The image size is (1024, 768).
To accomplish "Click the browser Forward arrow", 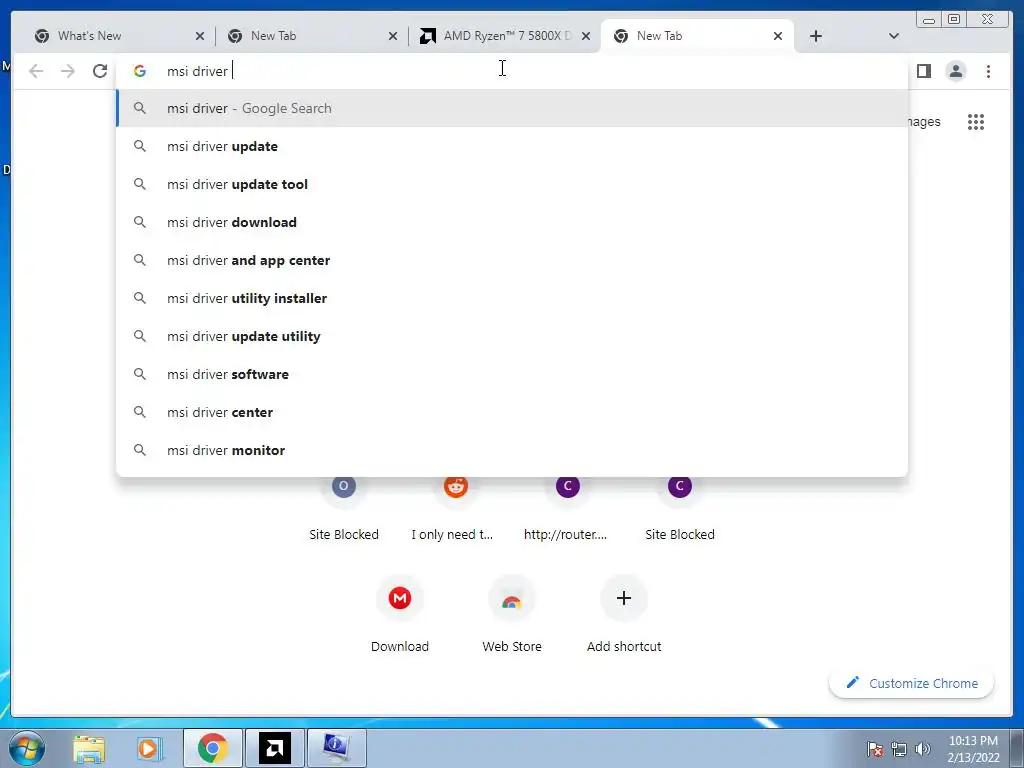I will (x=68, y=71).
